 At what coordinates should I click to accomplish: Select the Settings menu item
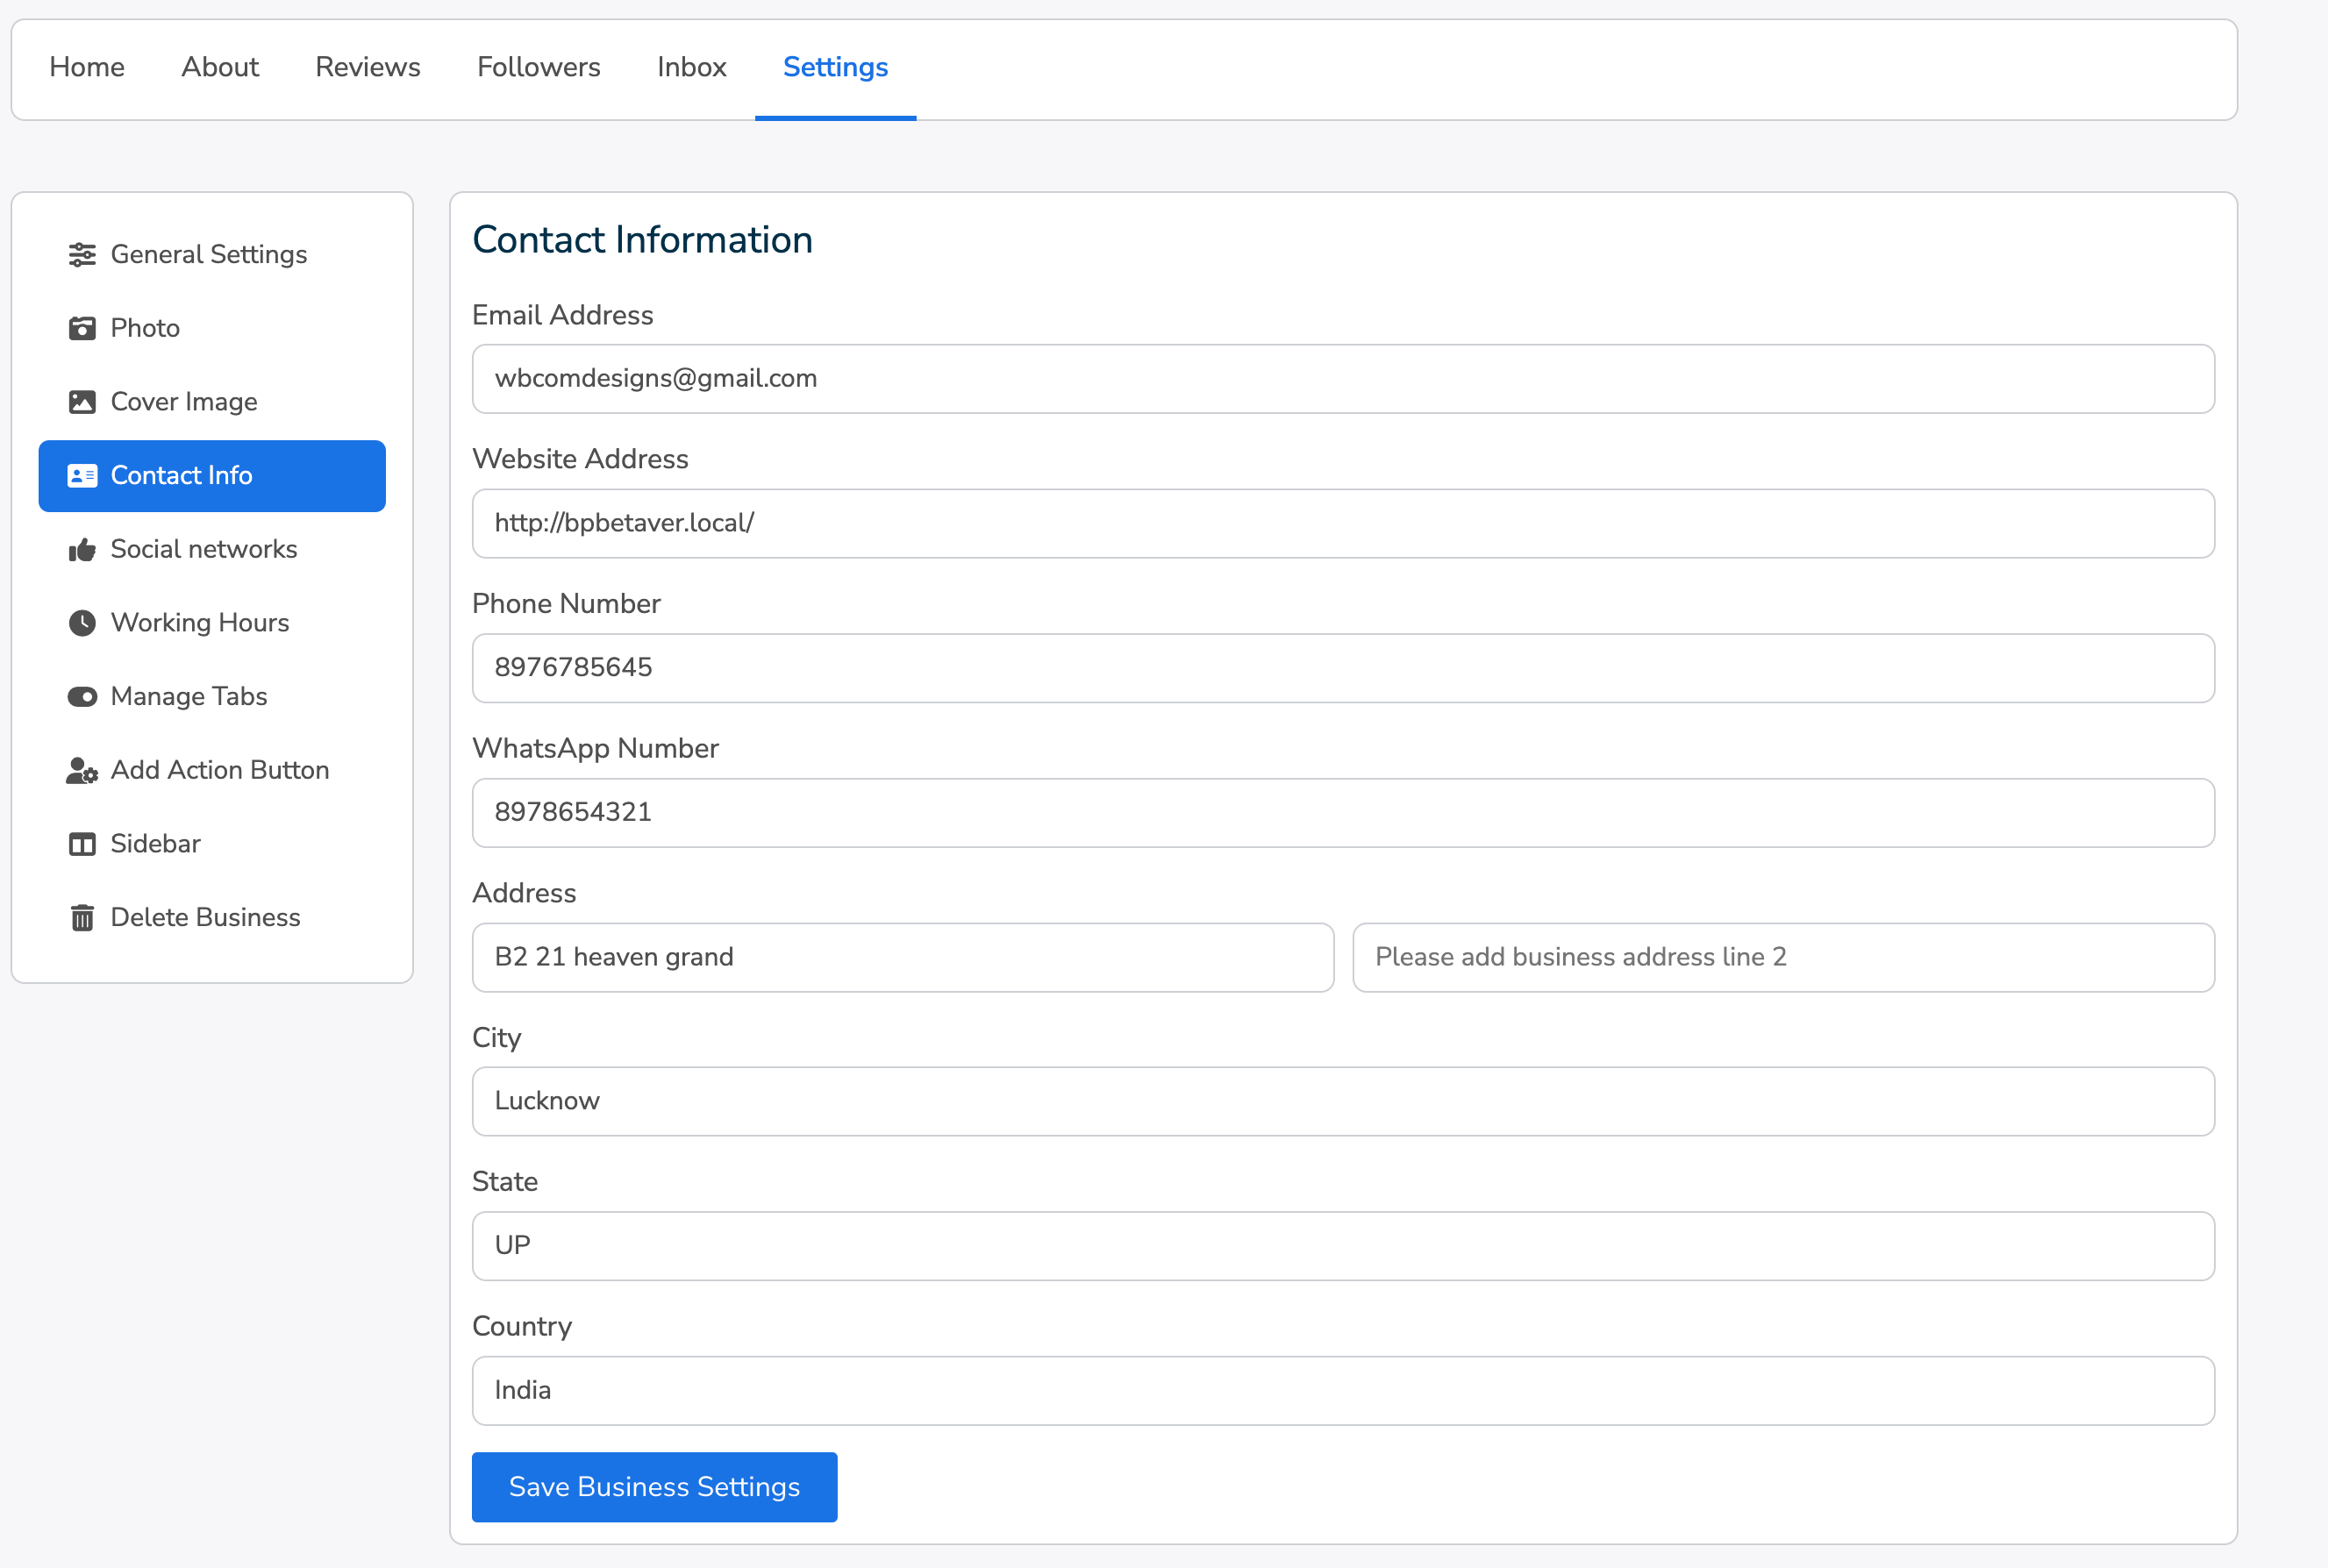pyautogui.click(x=835, y=67)
